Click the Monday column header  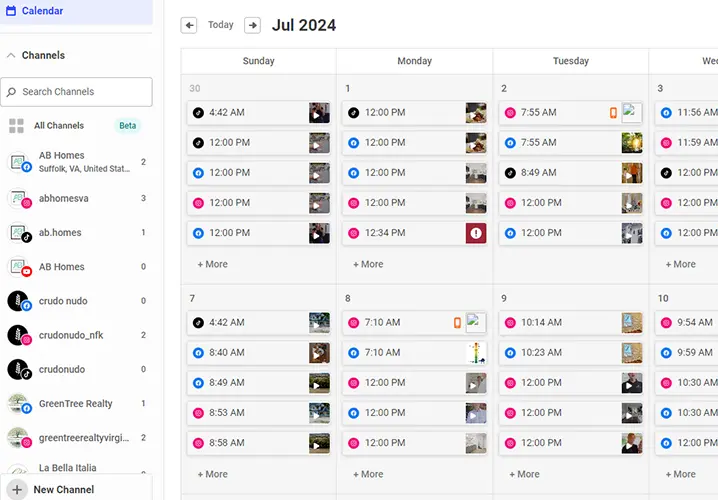click(414, 61)
